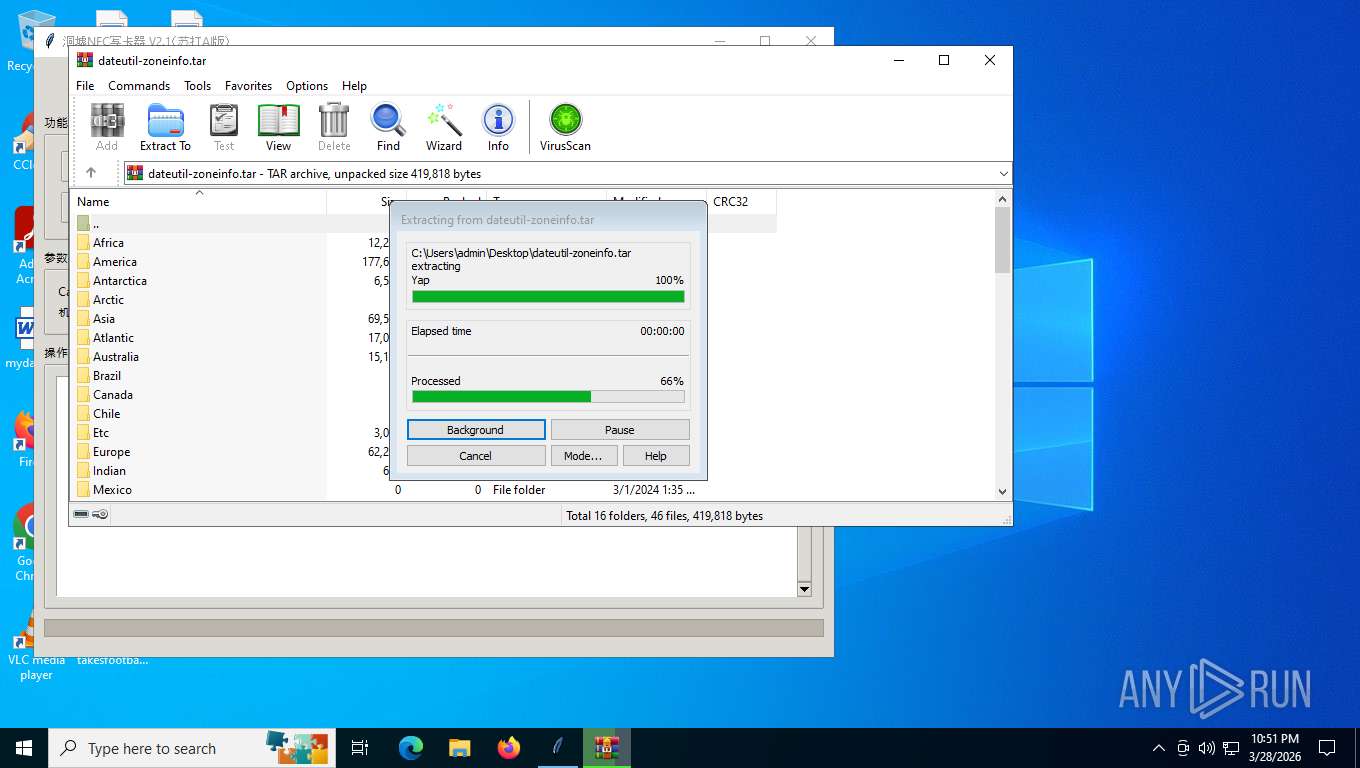Image resolution: width=1360 pixels, height=768 pixels.
Task: Click the Help button in extraction dialog
Action: tap(656, 456)
